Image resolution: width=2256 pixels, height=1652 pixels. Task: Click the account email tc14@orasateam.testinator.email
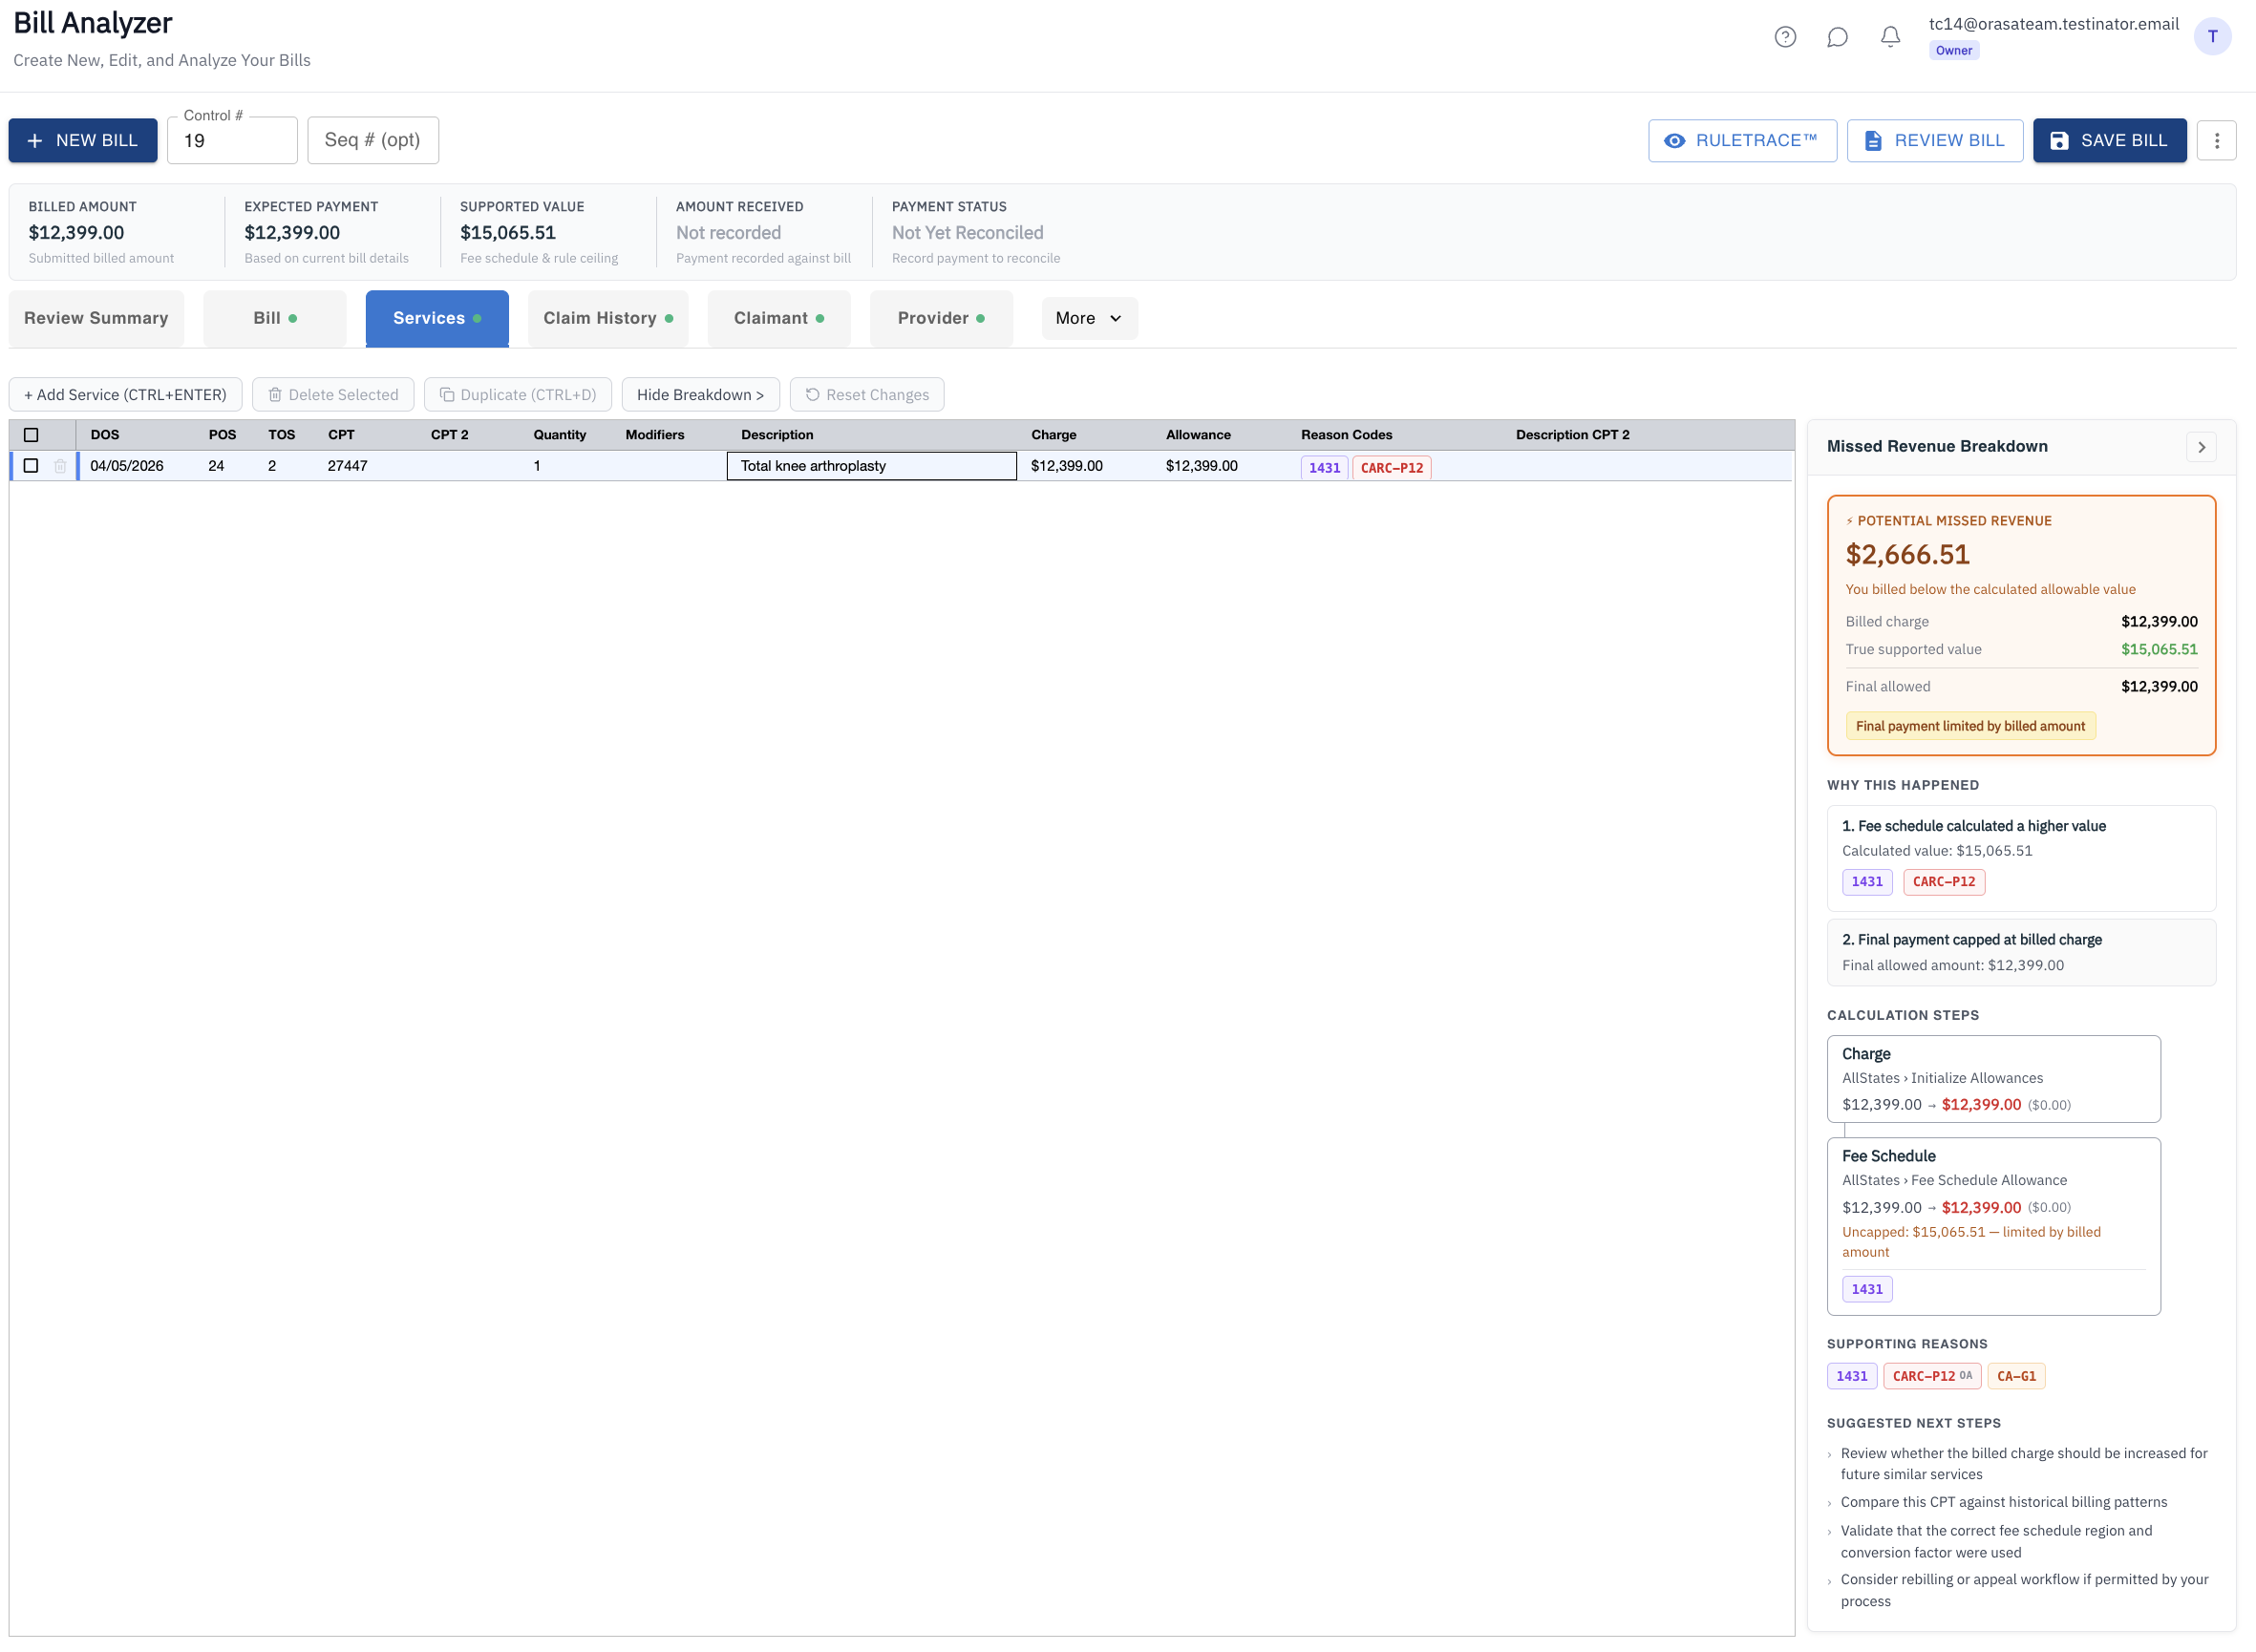pos(2053,24)
